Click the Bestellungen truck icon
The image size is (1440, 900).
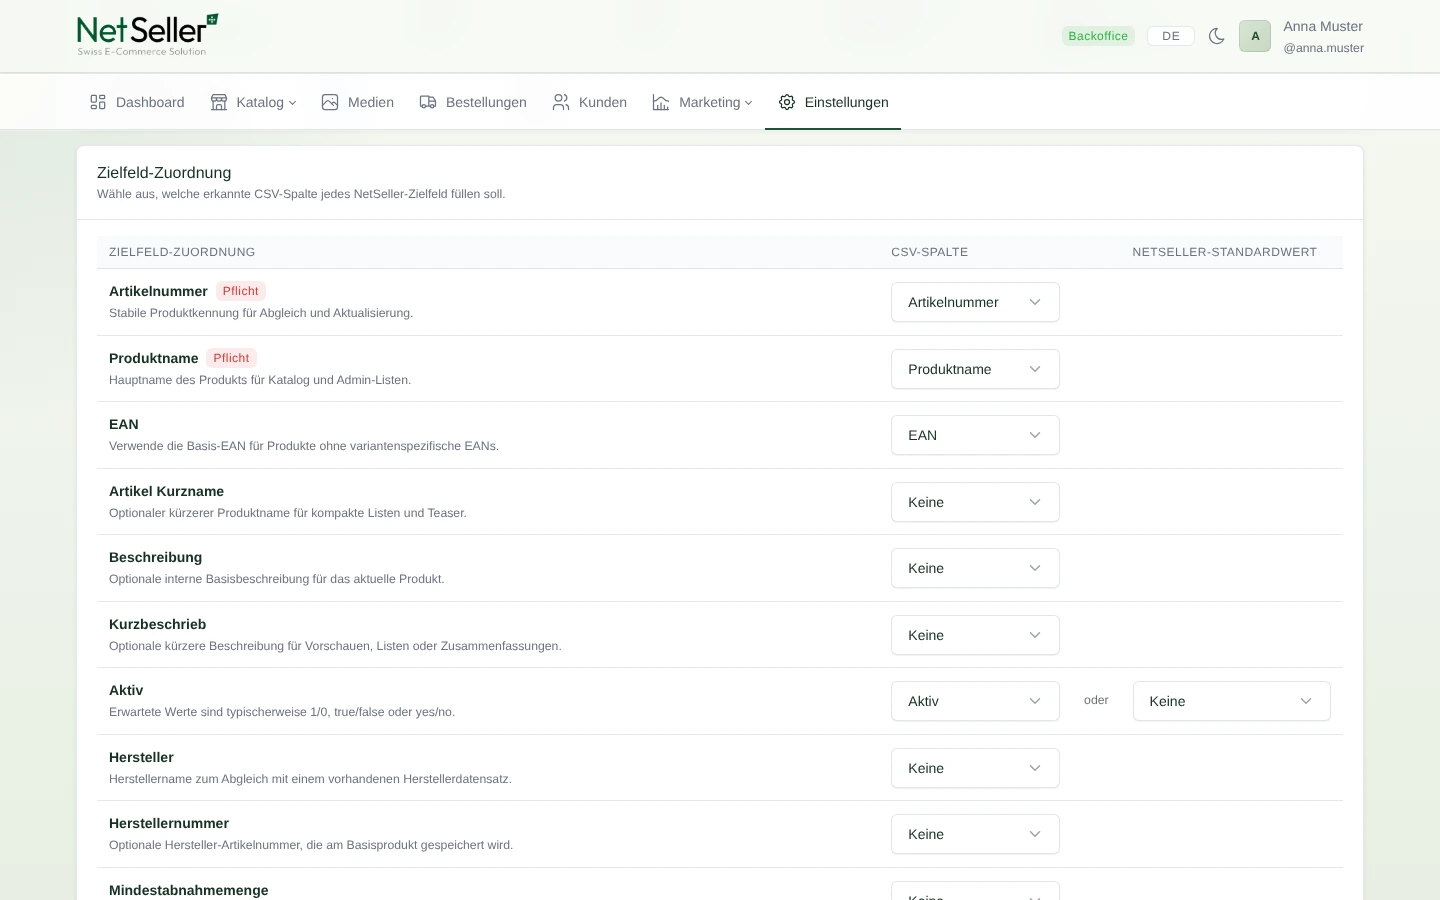(428, 102)
